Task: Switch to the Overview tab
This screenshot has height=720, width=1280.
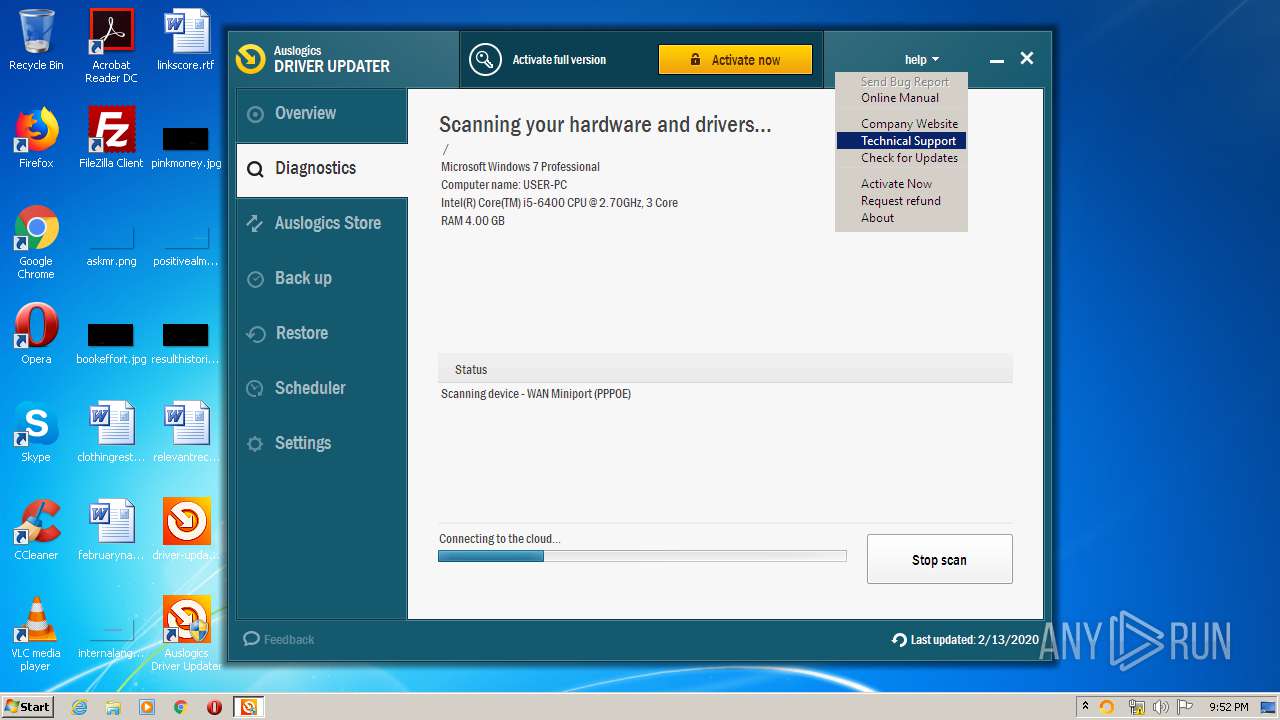Action: [x=322, y=114]
